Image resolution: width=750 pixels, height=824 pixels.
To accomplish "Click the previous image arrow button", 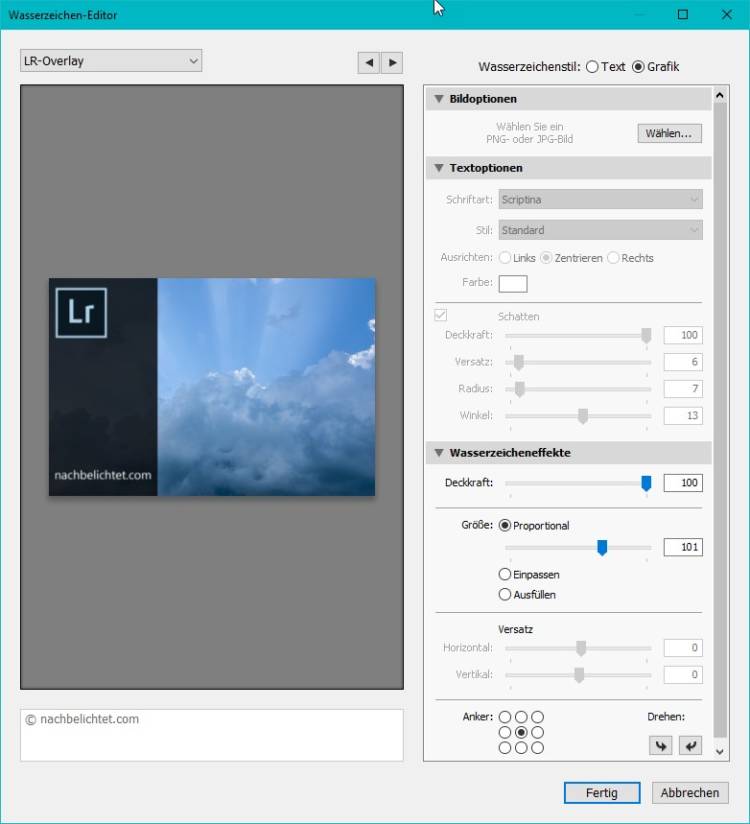I will [x=369, y=62].
